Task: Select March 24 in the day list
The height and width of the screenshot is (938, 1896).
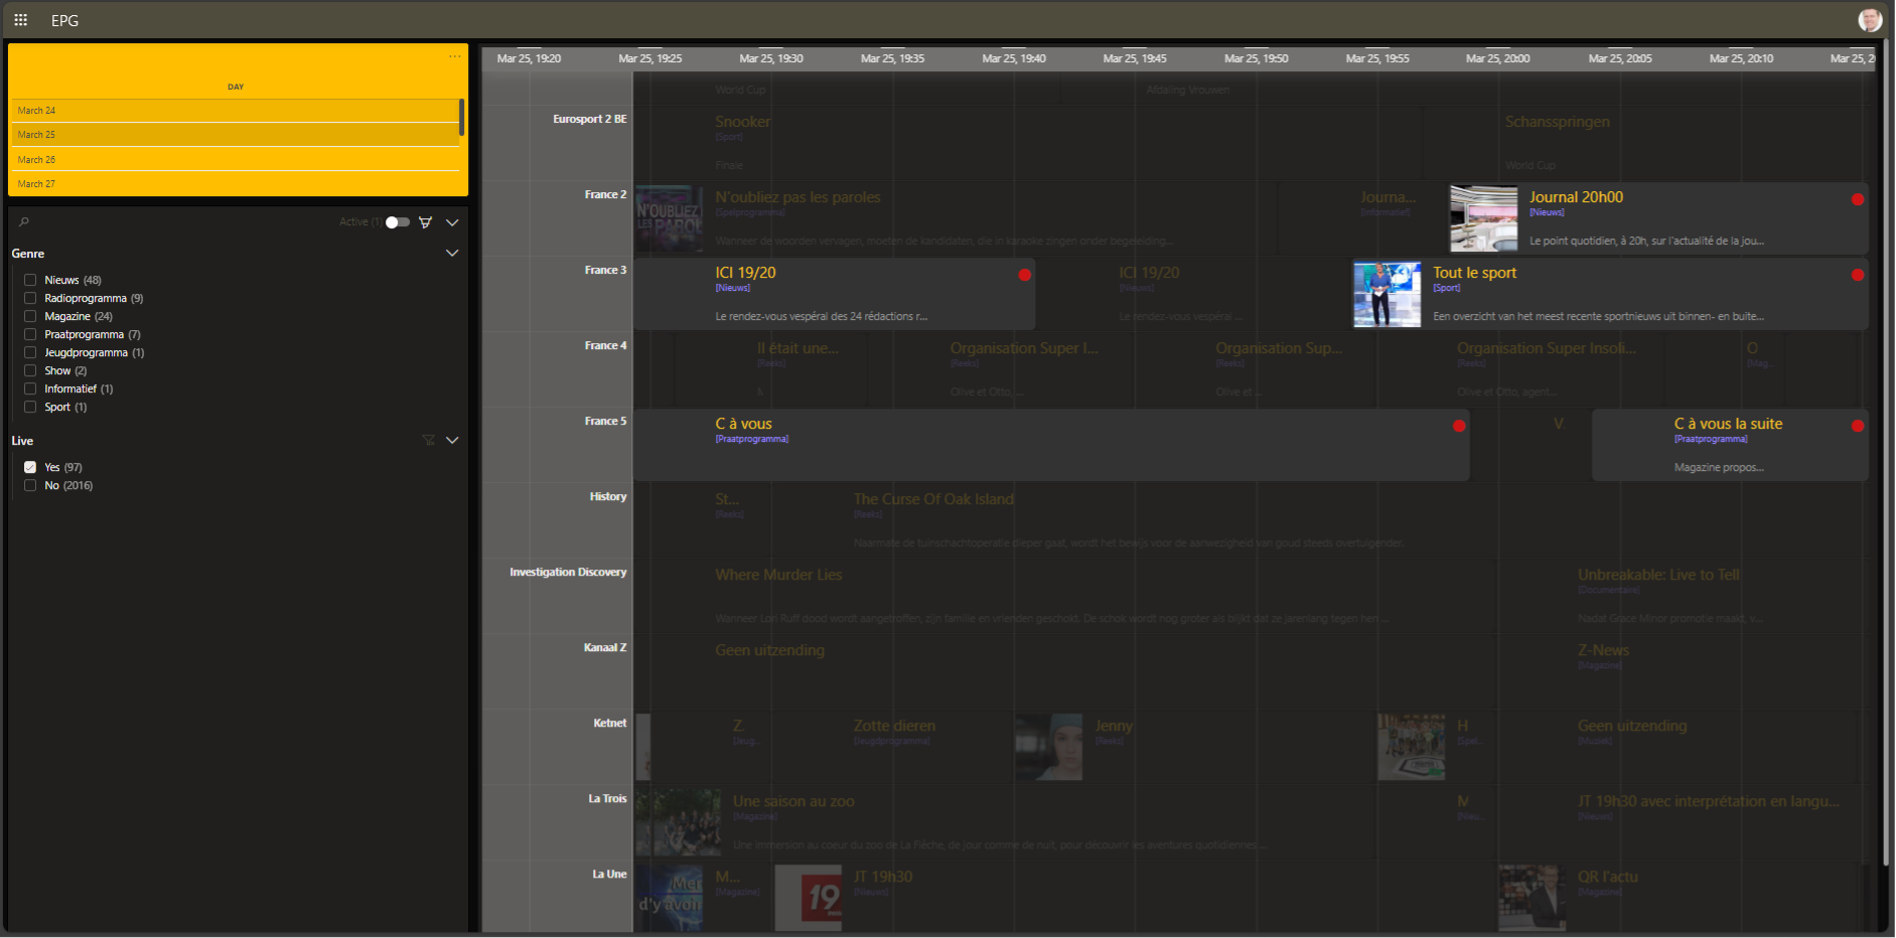Action: pos(234,110)
